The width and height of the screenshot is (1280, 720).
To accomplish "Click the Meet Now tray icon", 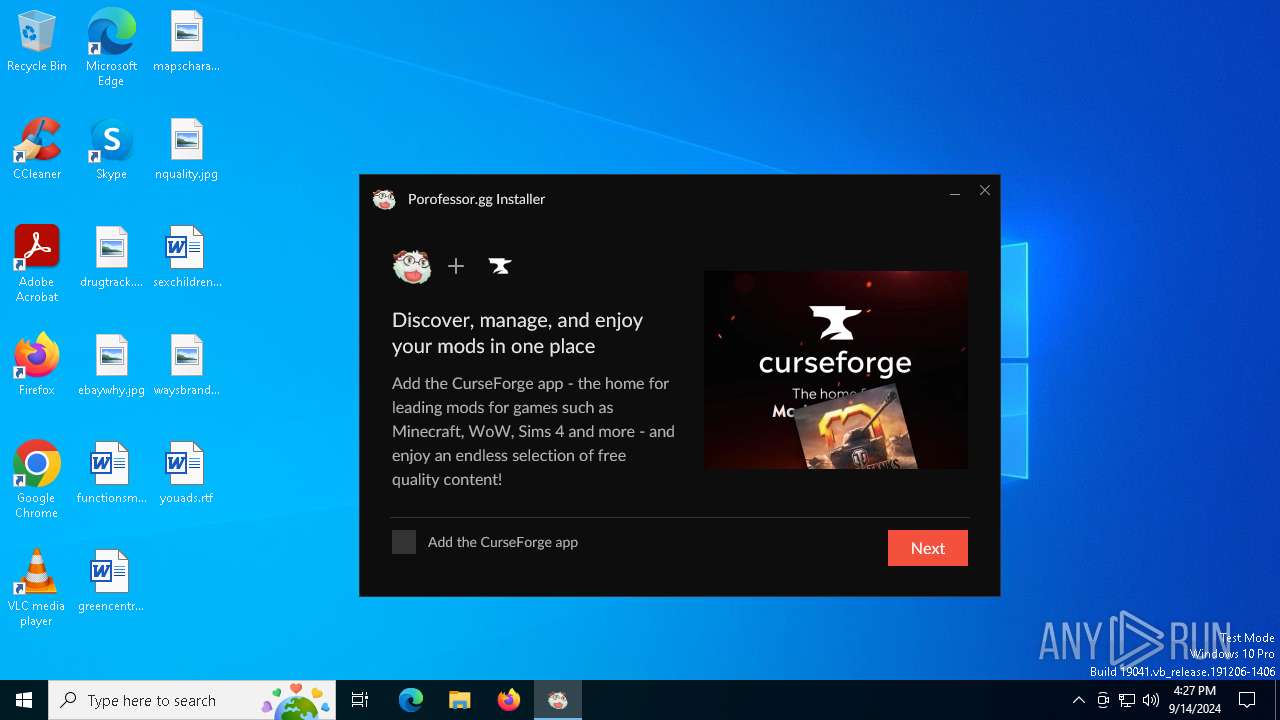I will click(1103, 700).
